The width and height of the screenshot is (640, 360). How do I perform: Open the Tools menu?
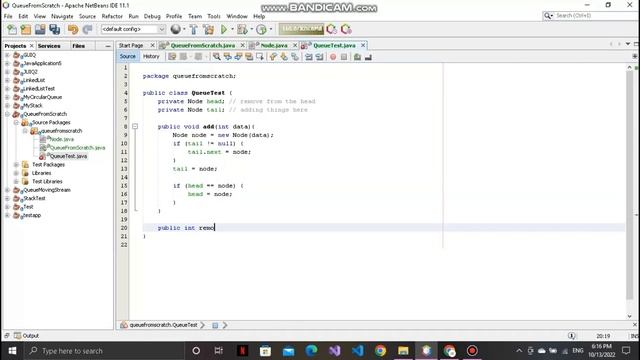point(213,16)
